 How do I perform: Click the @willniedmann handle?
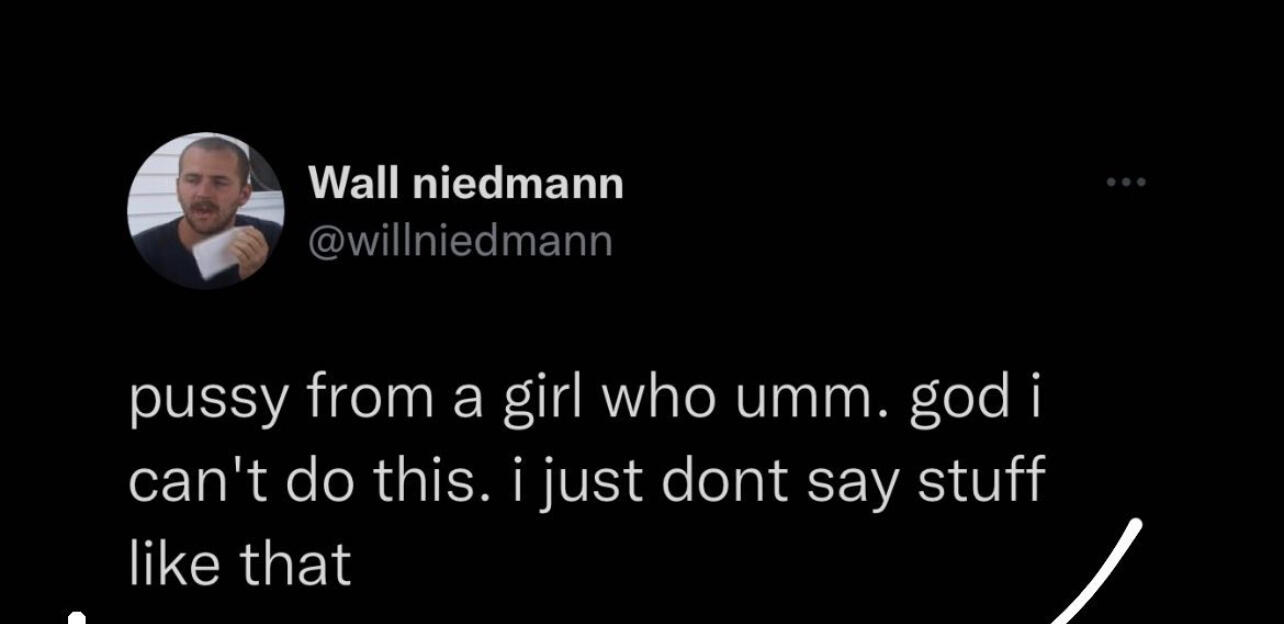(460, 241)
